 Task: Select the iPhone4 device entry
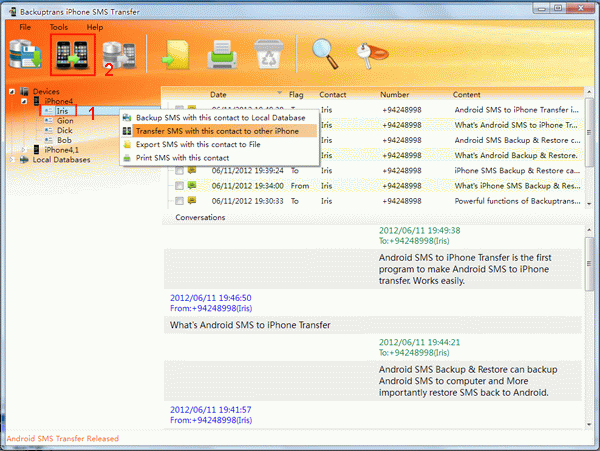point(59,101)
